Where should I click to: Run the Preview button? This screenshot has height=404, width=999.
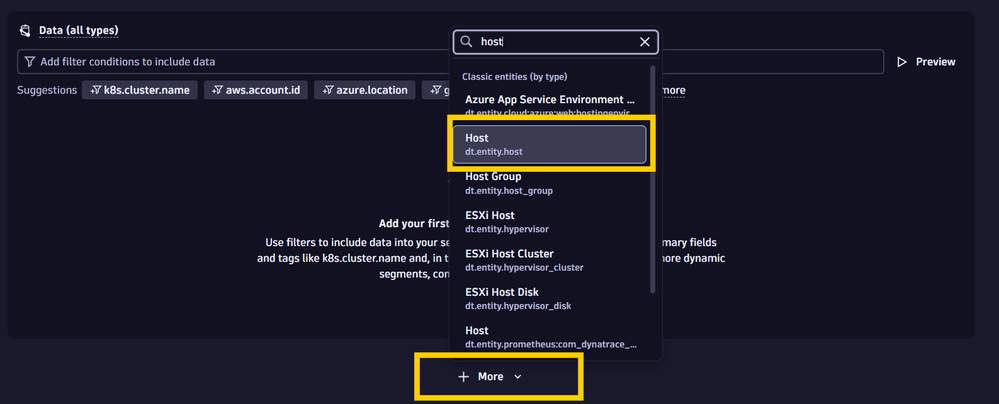[x=926, y=62]
